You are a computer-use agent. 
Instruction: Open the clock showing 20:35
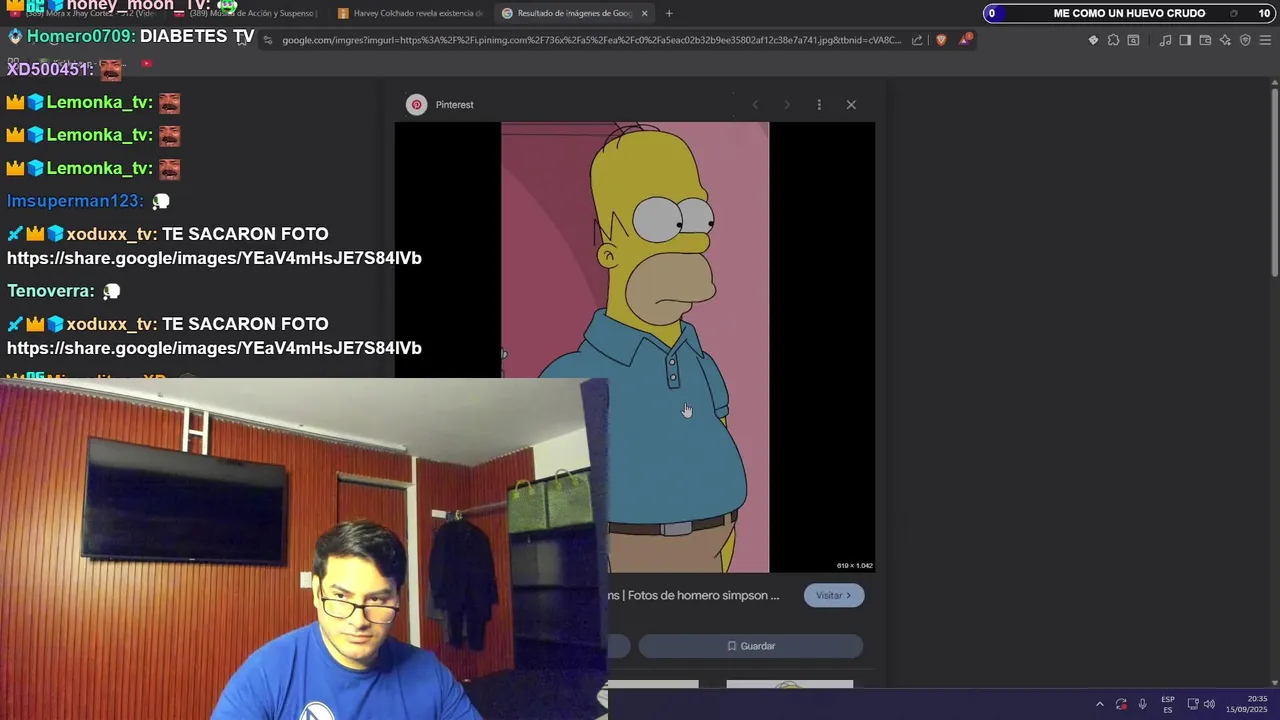1247,704
